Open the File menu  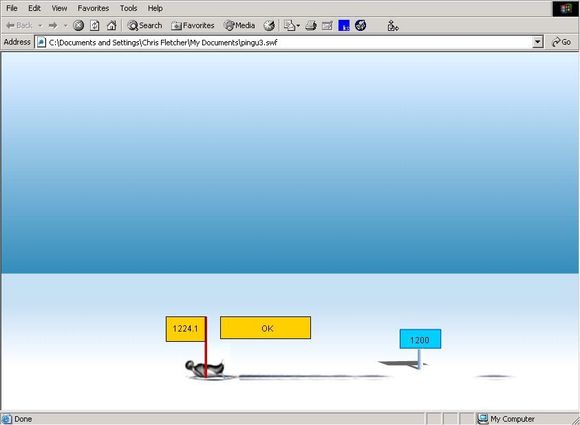point(12,8)
